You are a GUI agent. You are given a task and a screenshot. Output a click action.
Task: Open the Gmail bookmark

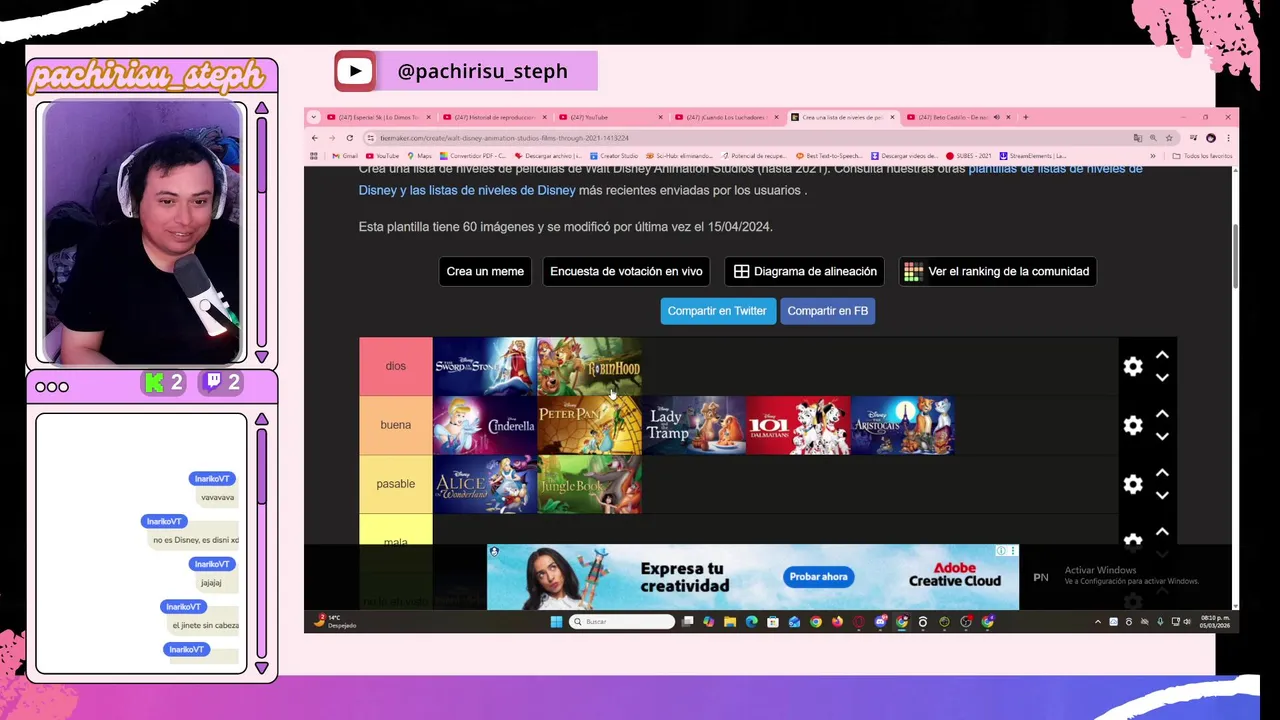(344, 156)
